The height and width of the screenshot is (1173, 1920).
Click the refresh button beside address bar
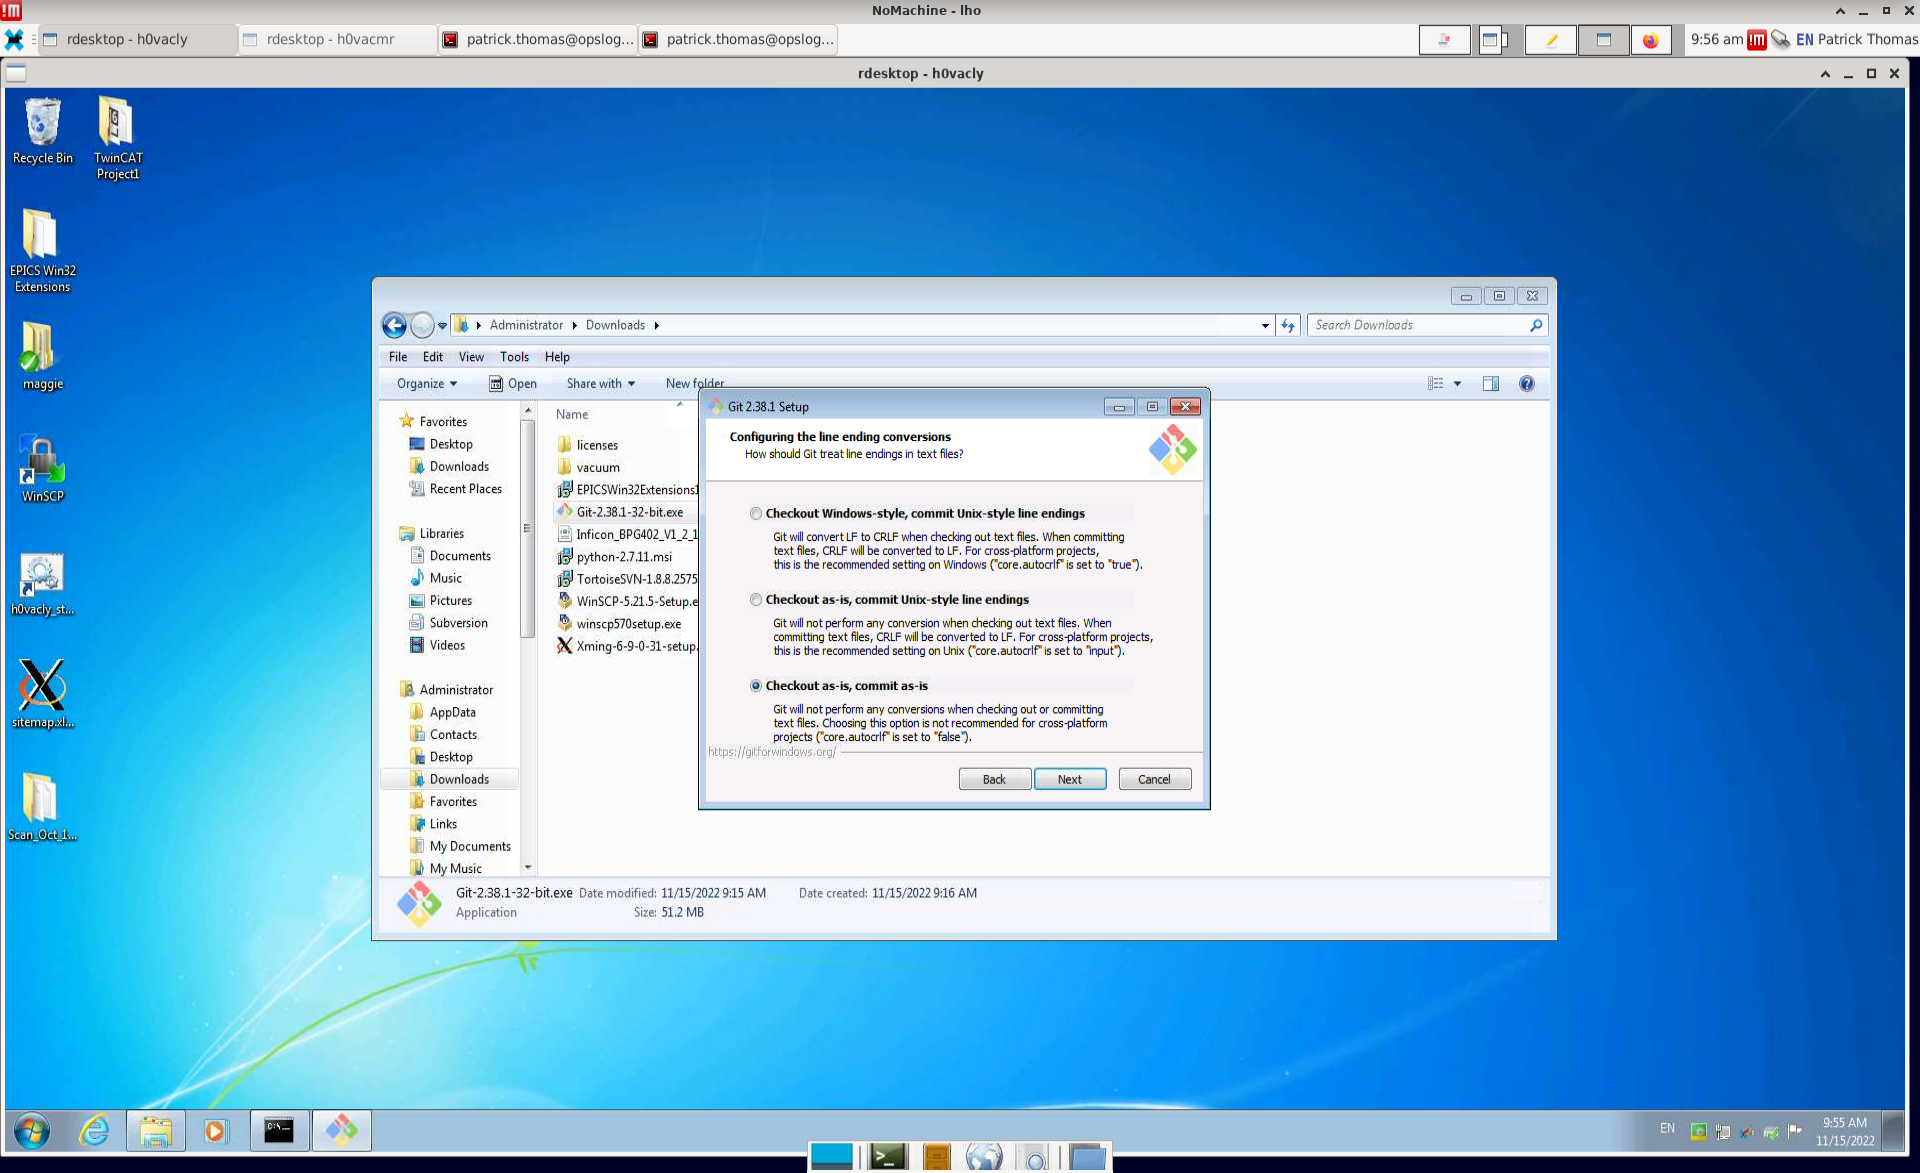pos(1288,325)
